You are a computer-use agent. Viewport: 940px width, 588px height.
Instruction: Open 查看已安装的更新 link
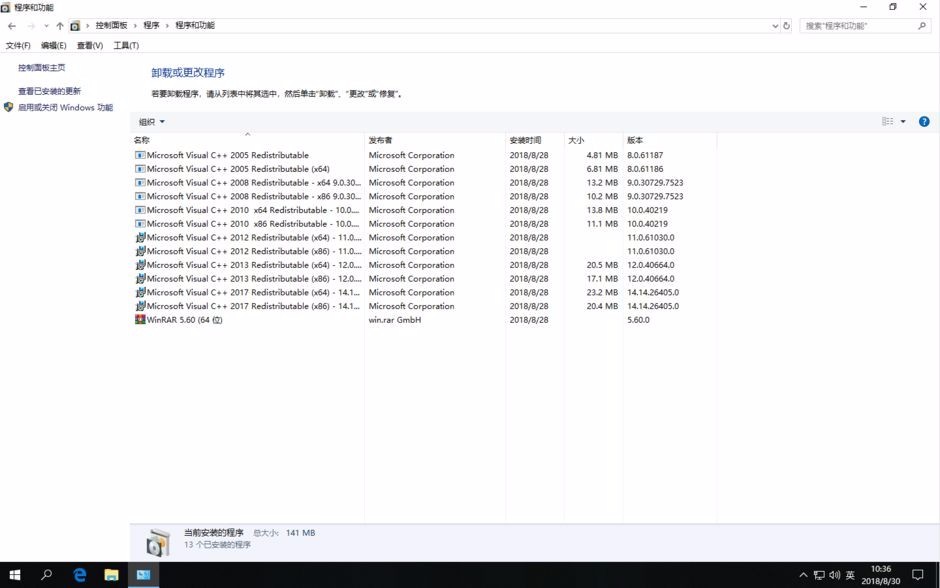pyautogui.click(x=49, y=91)
